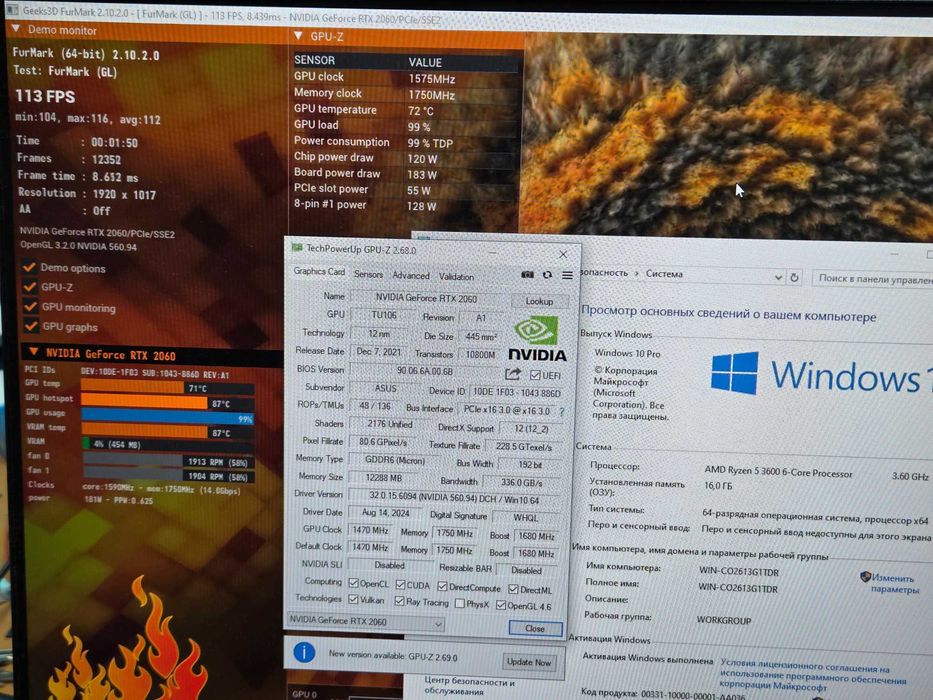Screen dimensions: 933x700
Task: Click Система in the breadcrumb path
Action: (x=664, y=274)
